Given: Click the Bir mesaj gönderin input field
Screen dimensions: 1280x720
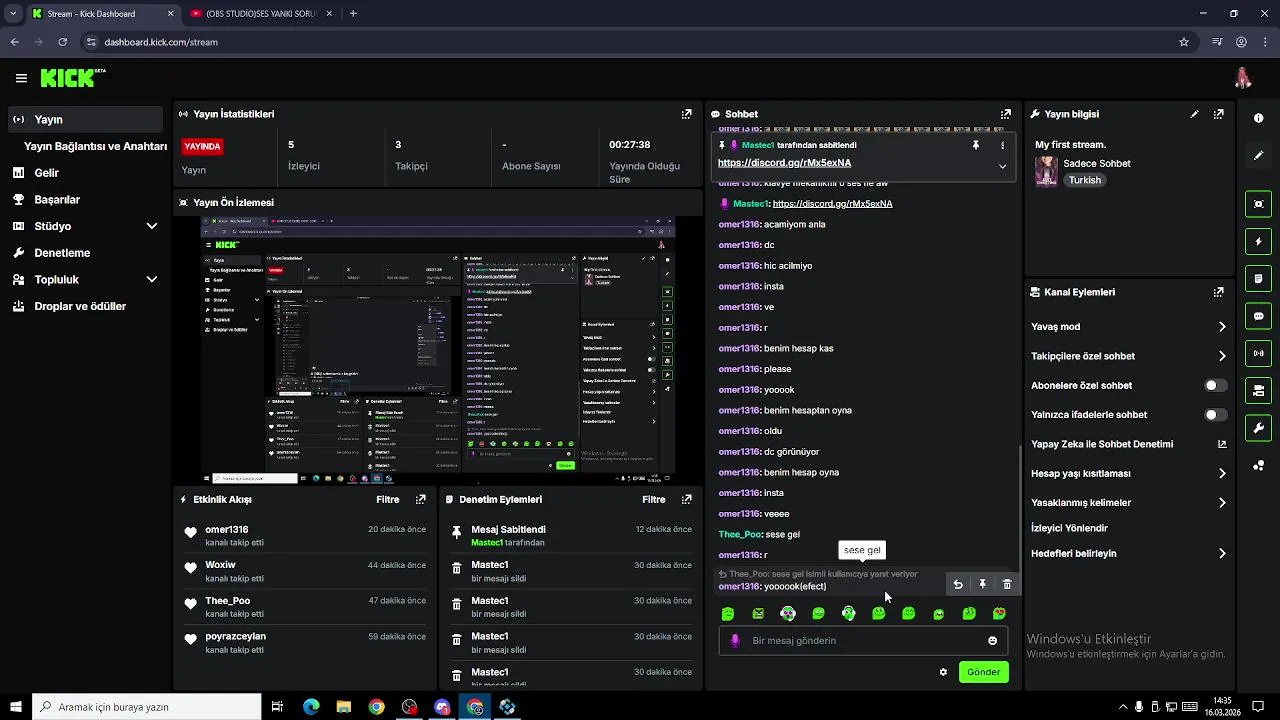Looking at the screenshot, I should pyautogui.click(x=863, y=641).
